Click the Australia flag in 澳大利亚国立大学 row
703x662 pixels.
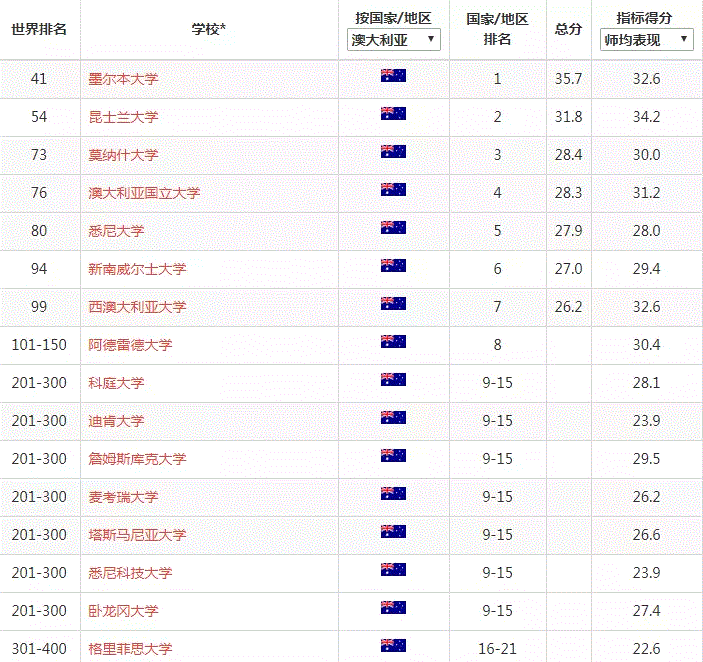tap(393, 190)
